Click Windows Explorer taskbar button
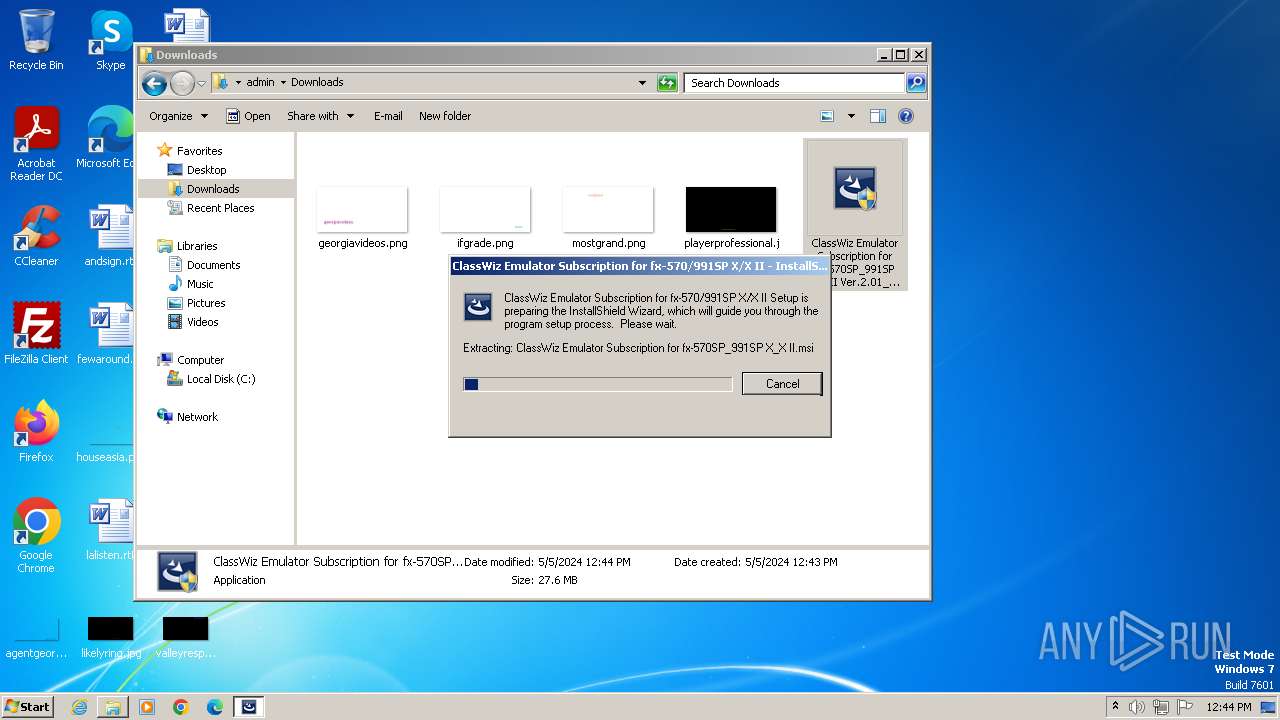The height and width of the screenshot is (720, 1280). pos(113,707)
